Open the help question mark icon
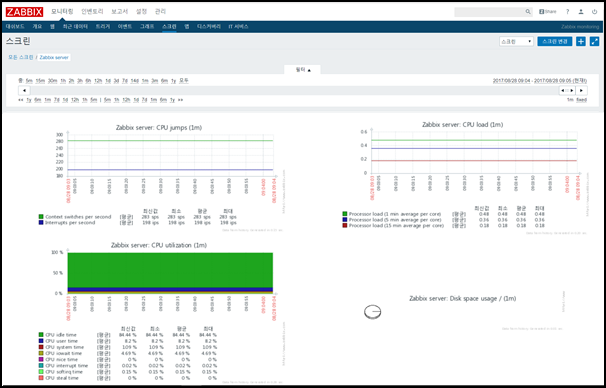606x388 pixels. [x=567, y=12]
